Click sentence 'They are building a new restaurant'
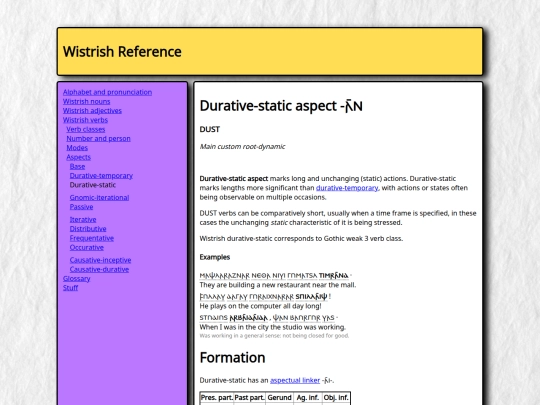Screen dimensions: 540x405 pos(278,285)
